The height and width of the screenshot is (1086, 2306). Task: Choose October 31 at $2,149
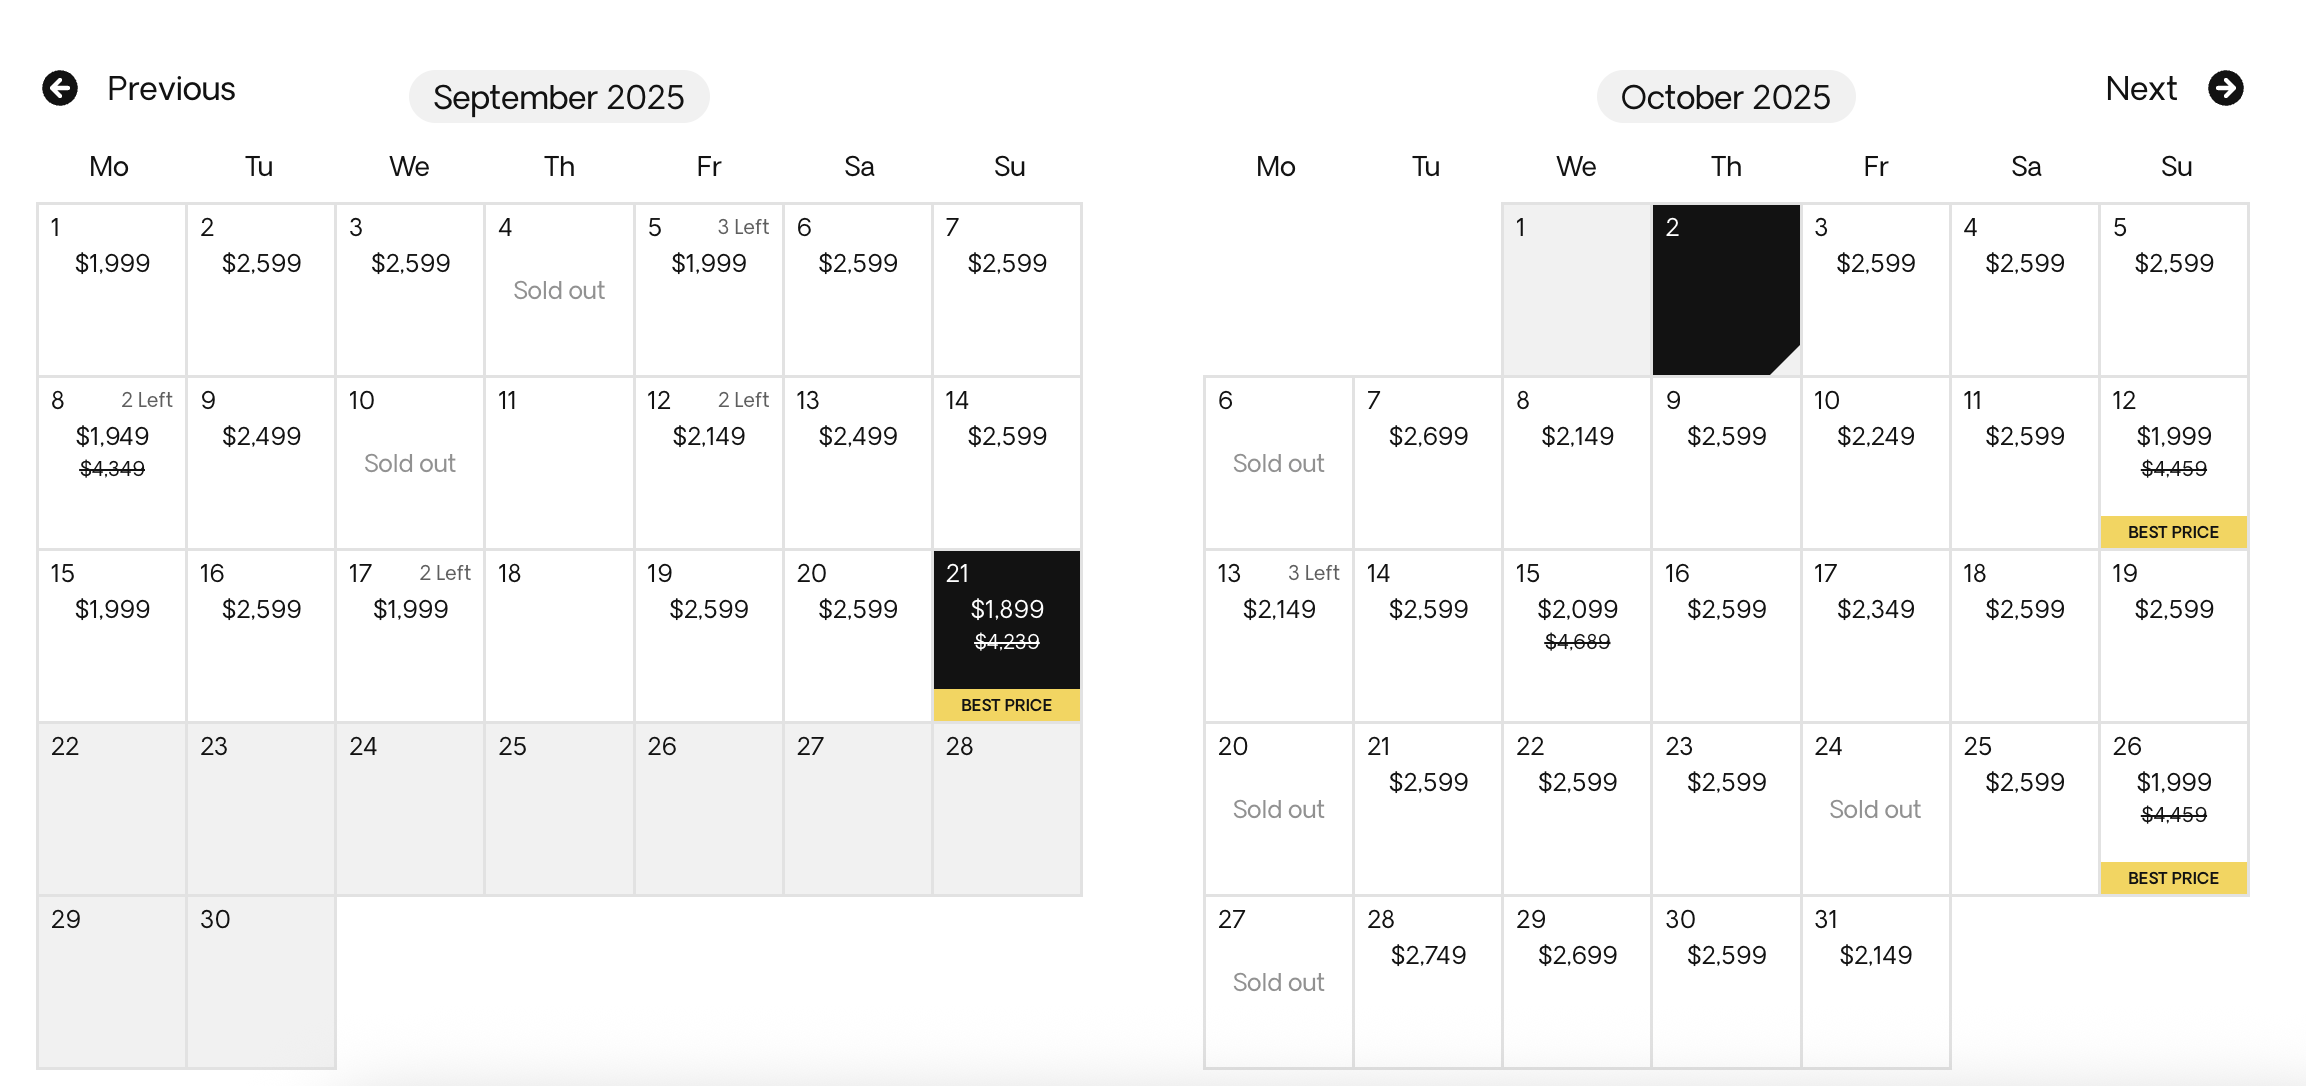(x=1876, y=982)
